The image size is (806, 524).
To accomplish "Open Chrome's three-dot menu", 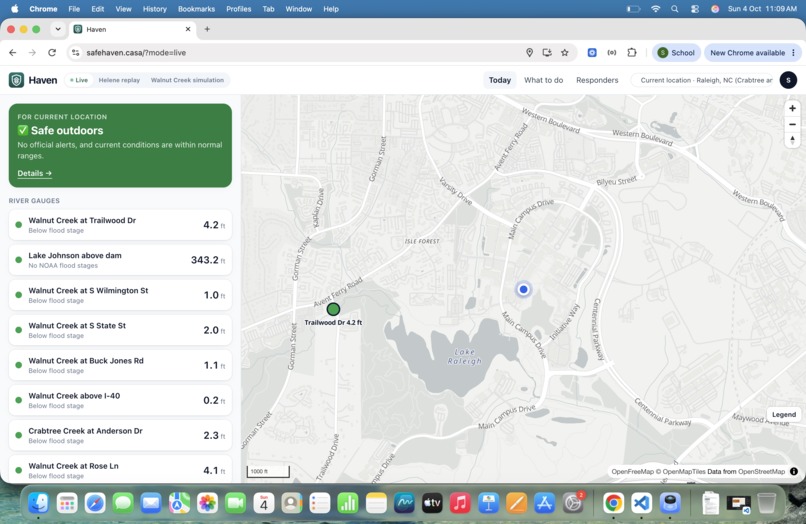I will pyautogui.click(x=793, y=52).
